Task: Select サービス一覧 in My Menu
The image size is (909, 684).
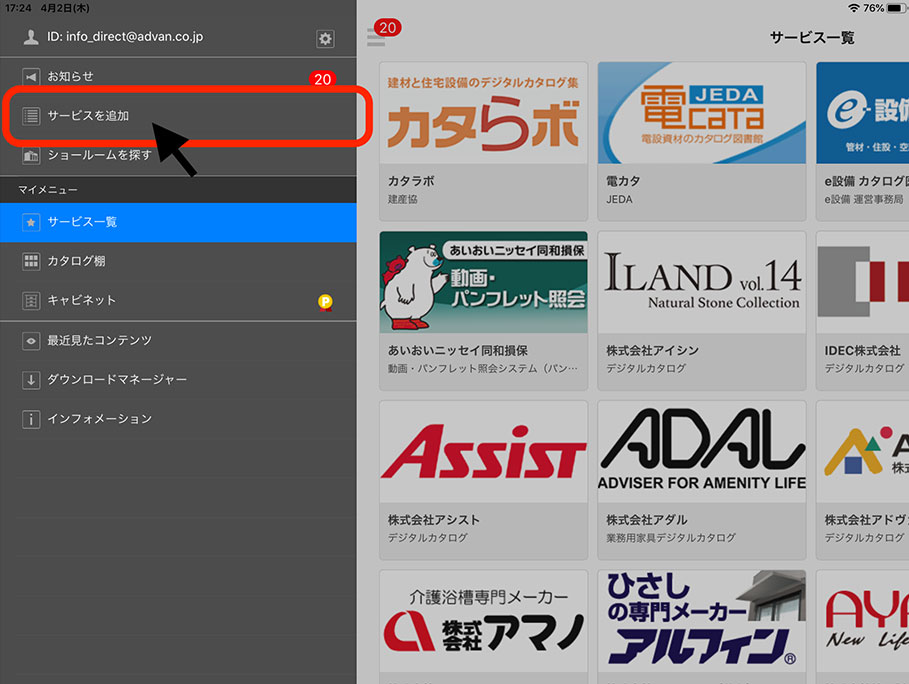Action: [179, 222]
